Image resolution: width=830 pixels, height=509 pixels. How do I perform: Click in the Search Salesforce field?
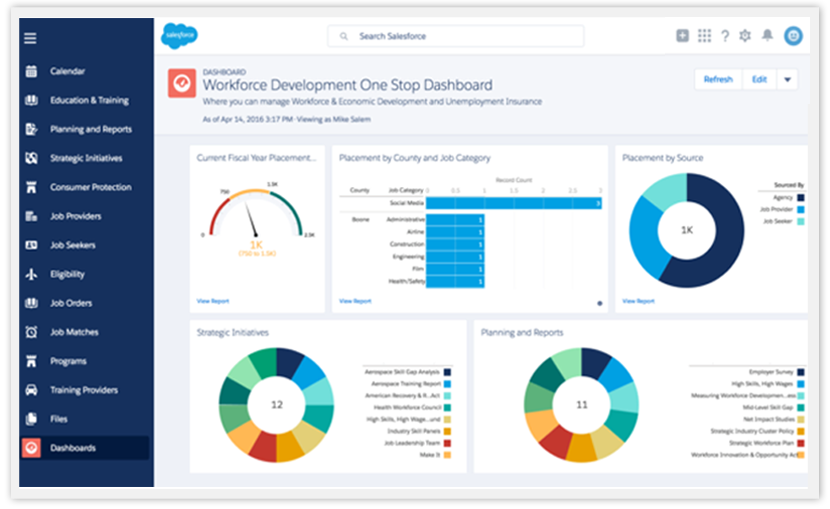[455, 36]
